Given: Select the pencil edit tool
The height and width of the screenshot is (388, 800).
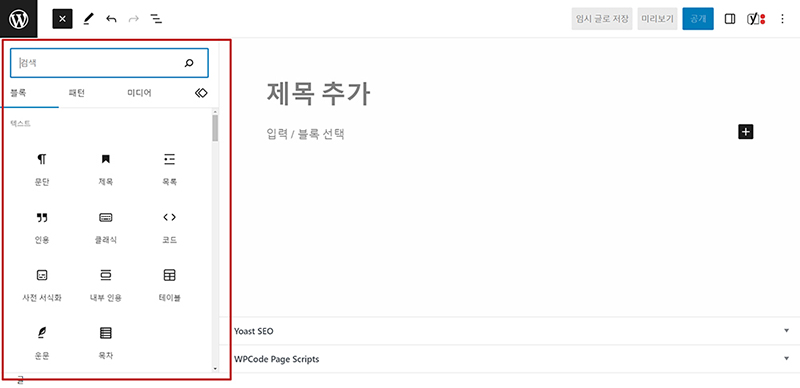Looking at the screenshot, I should point(88,19).
